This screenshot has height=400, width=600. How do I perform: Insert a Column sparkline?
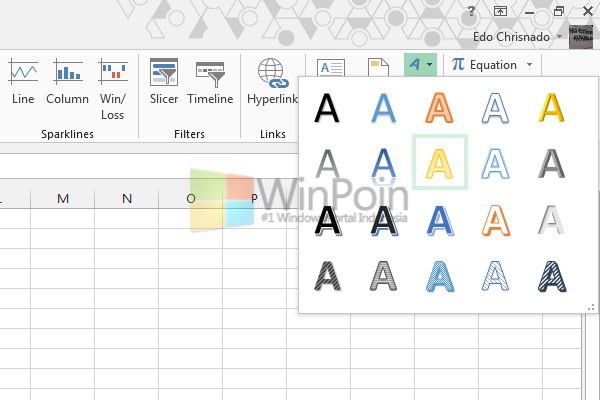(x=67, y=82)
